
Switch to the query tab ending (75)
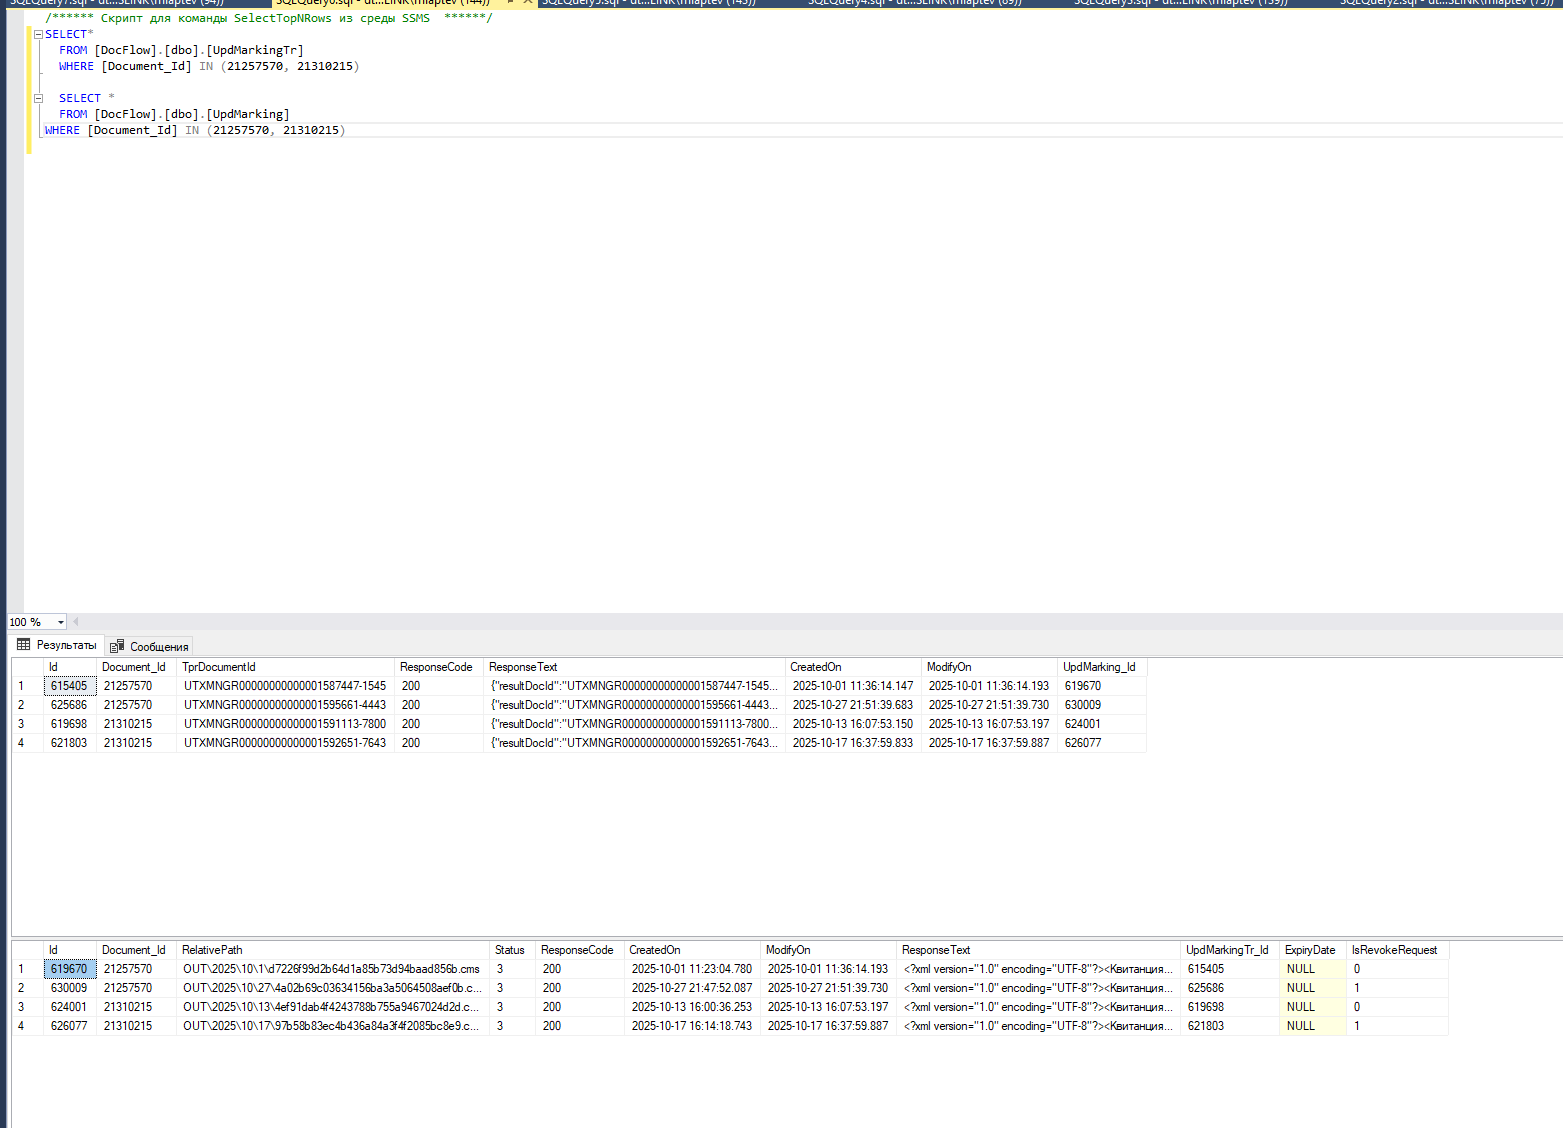pos(1446,3)
